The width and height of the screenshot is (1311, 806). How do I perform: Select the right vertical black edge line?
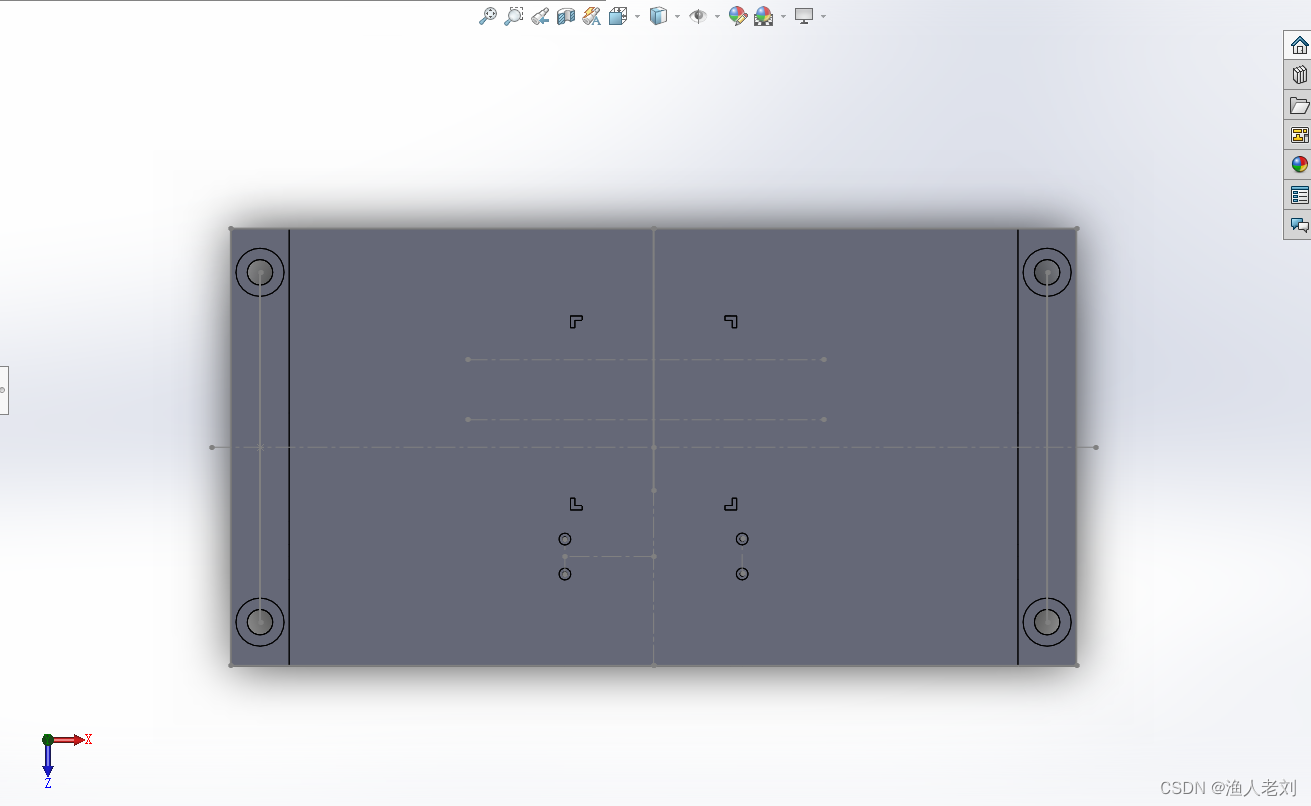tap(1018, 447)
